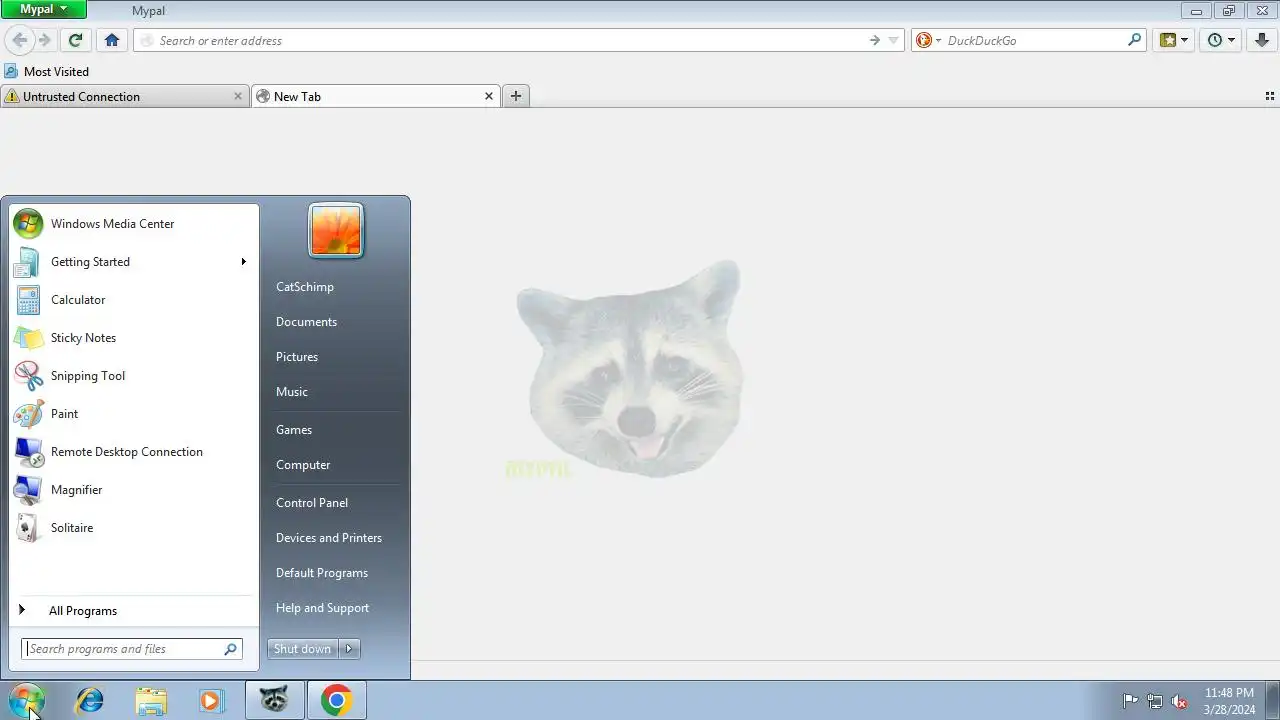
Task: Click the search magnifier in DuckDuckGo box
Action: 1134,40
